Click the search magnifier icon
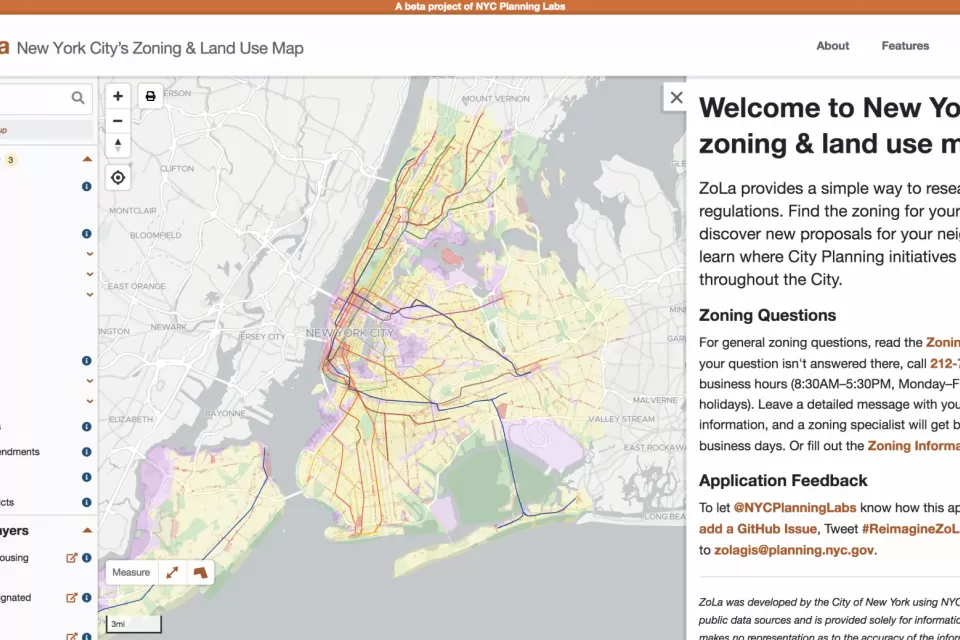Screen dimensions: 960x640 click(78, 98)
